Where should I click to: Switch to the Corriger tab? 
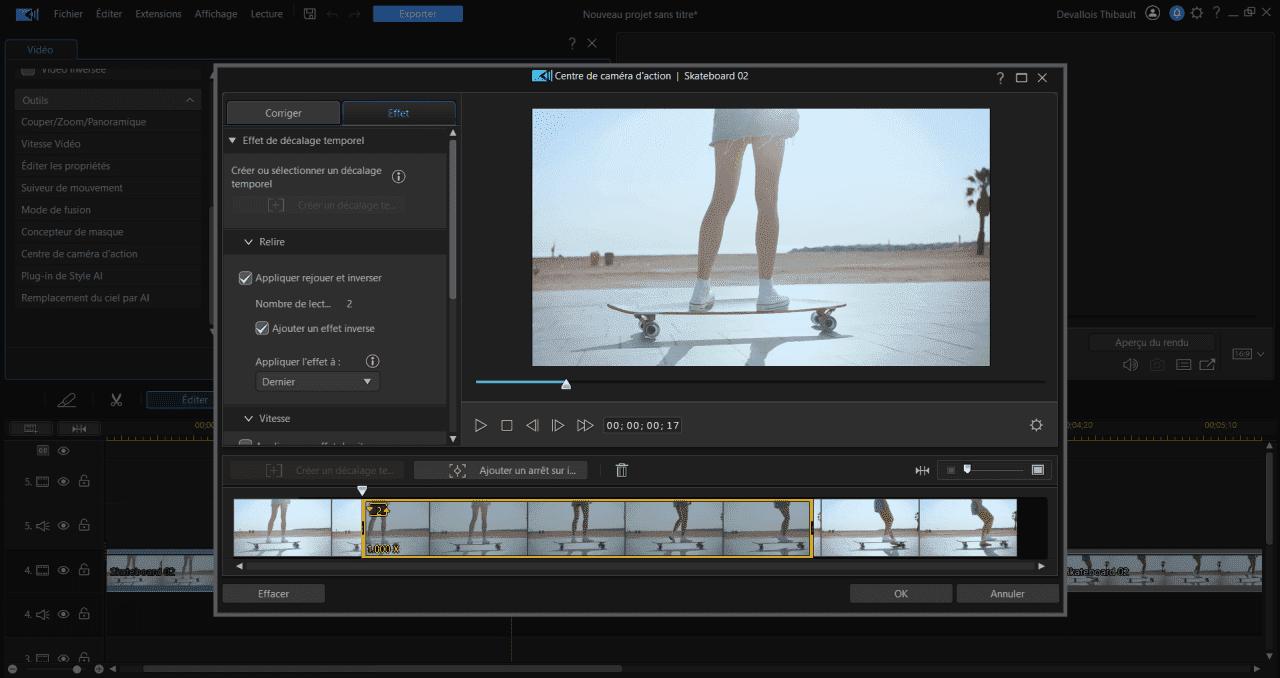(283, 112)
